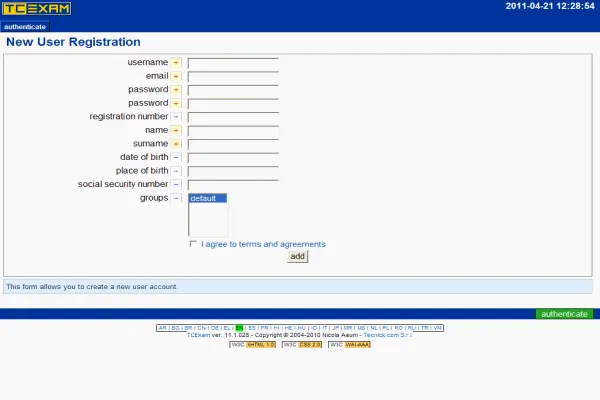Screen dimensions: 600x400
Task: Open the authenticate tab at top left
Action: 25,26
